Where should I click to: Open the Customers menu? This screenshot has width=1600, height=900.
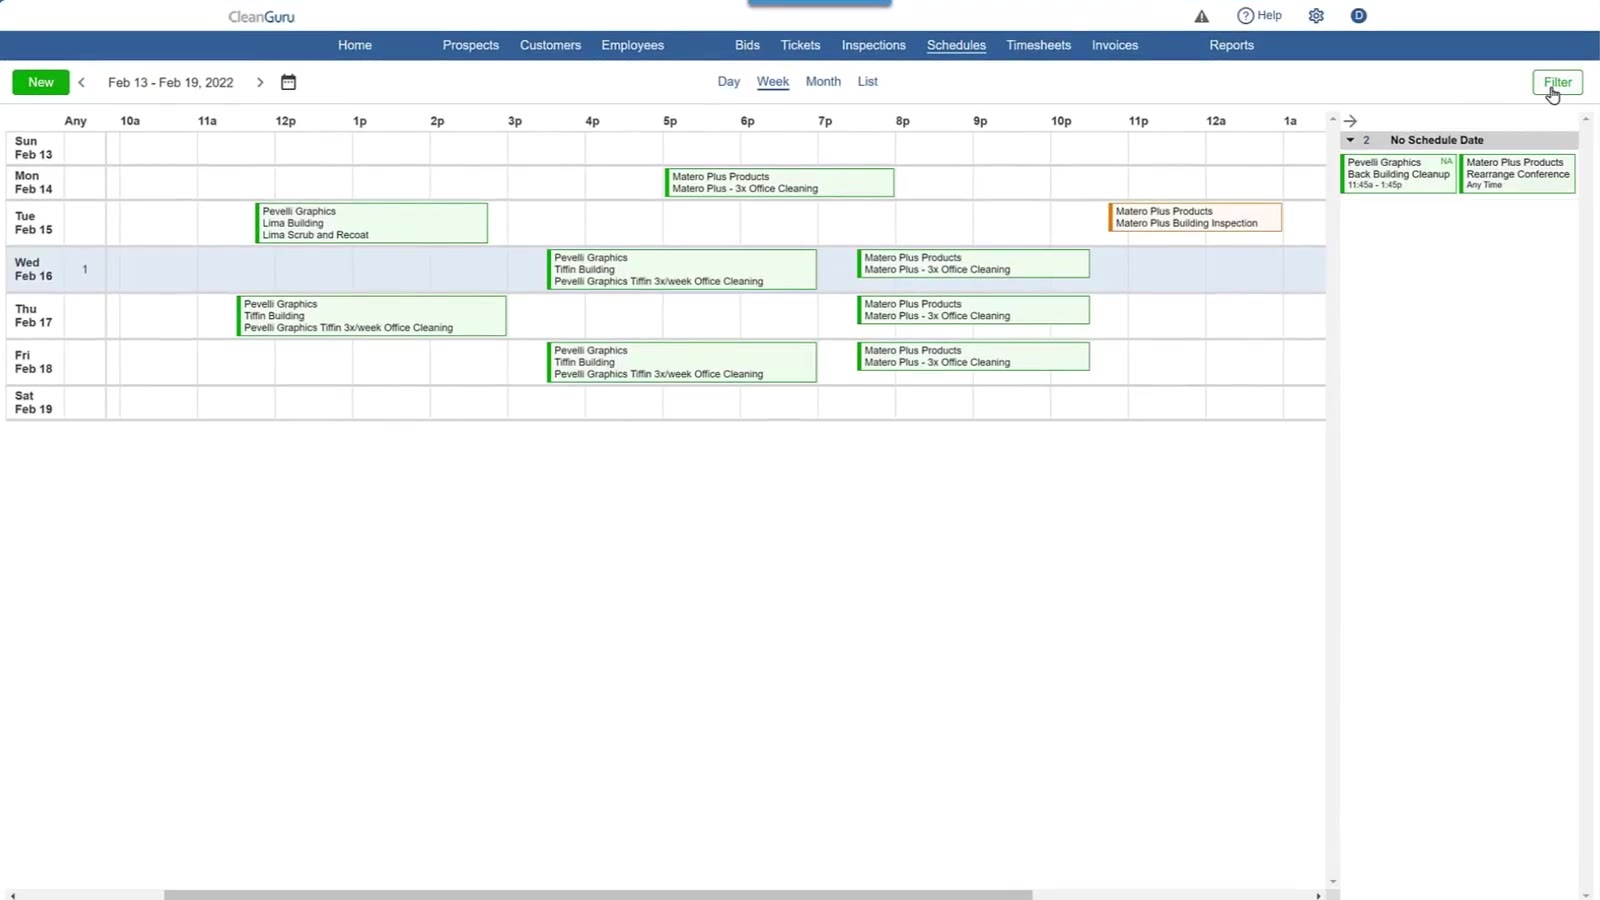tap(550, 45)
